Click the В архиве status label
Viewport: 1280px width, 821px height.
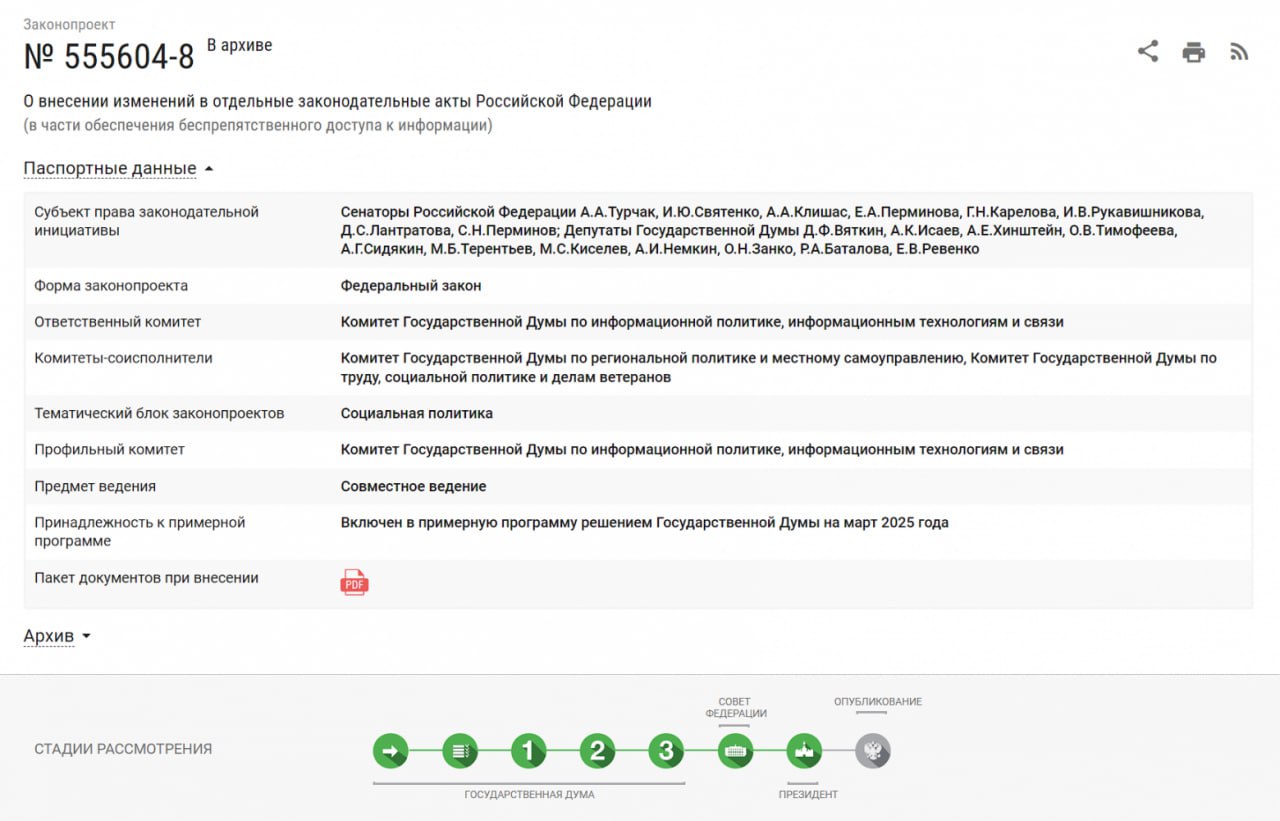pos(240,43)
